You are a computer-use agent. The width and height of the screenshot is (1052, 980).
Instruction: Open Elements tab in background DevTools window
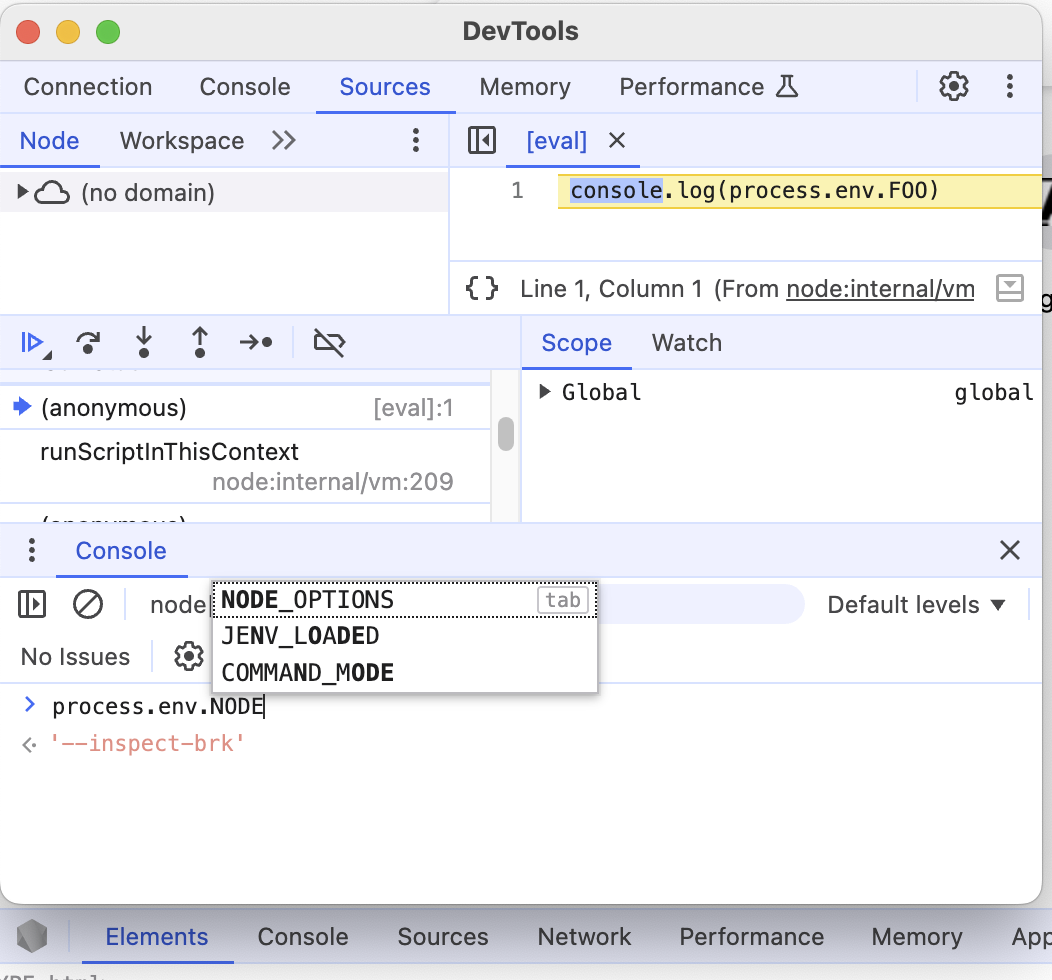coord(157,936)
